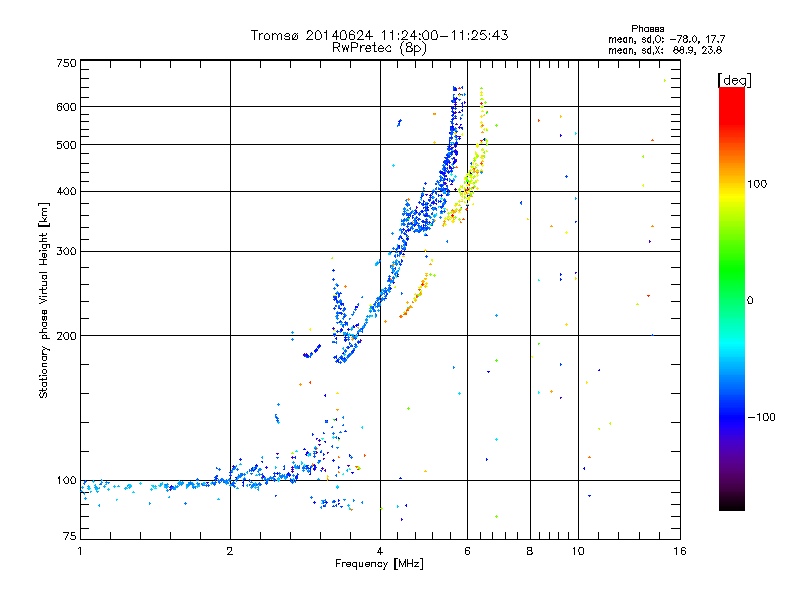This screenshot has height=600, width=800.
Task: Click the '200' y-axis tick label
Action: [66, 336]
